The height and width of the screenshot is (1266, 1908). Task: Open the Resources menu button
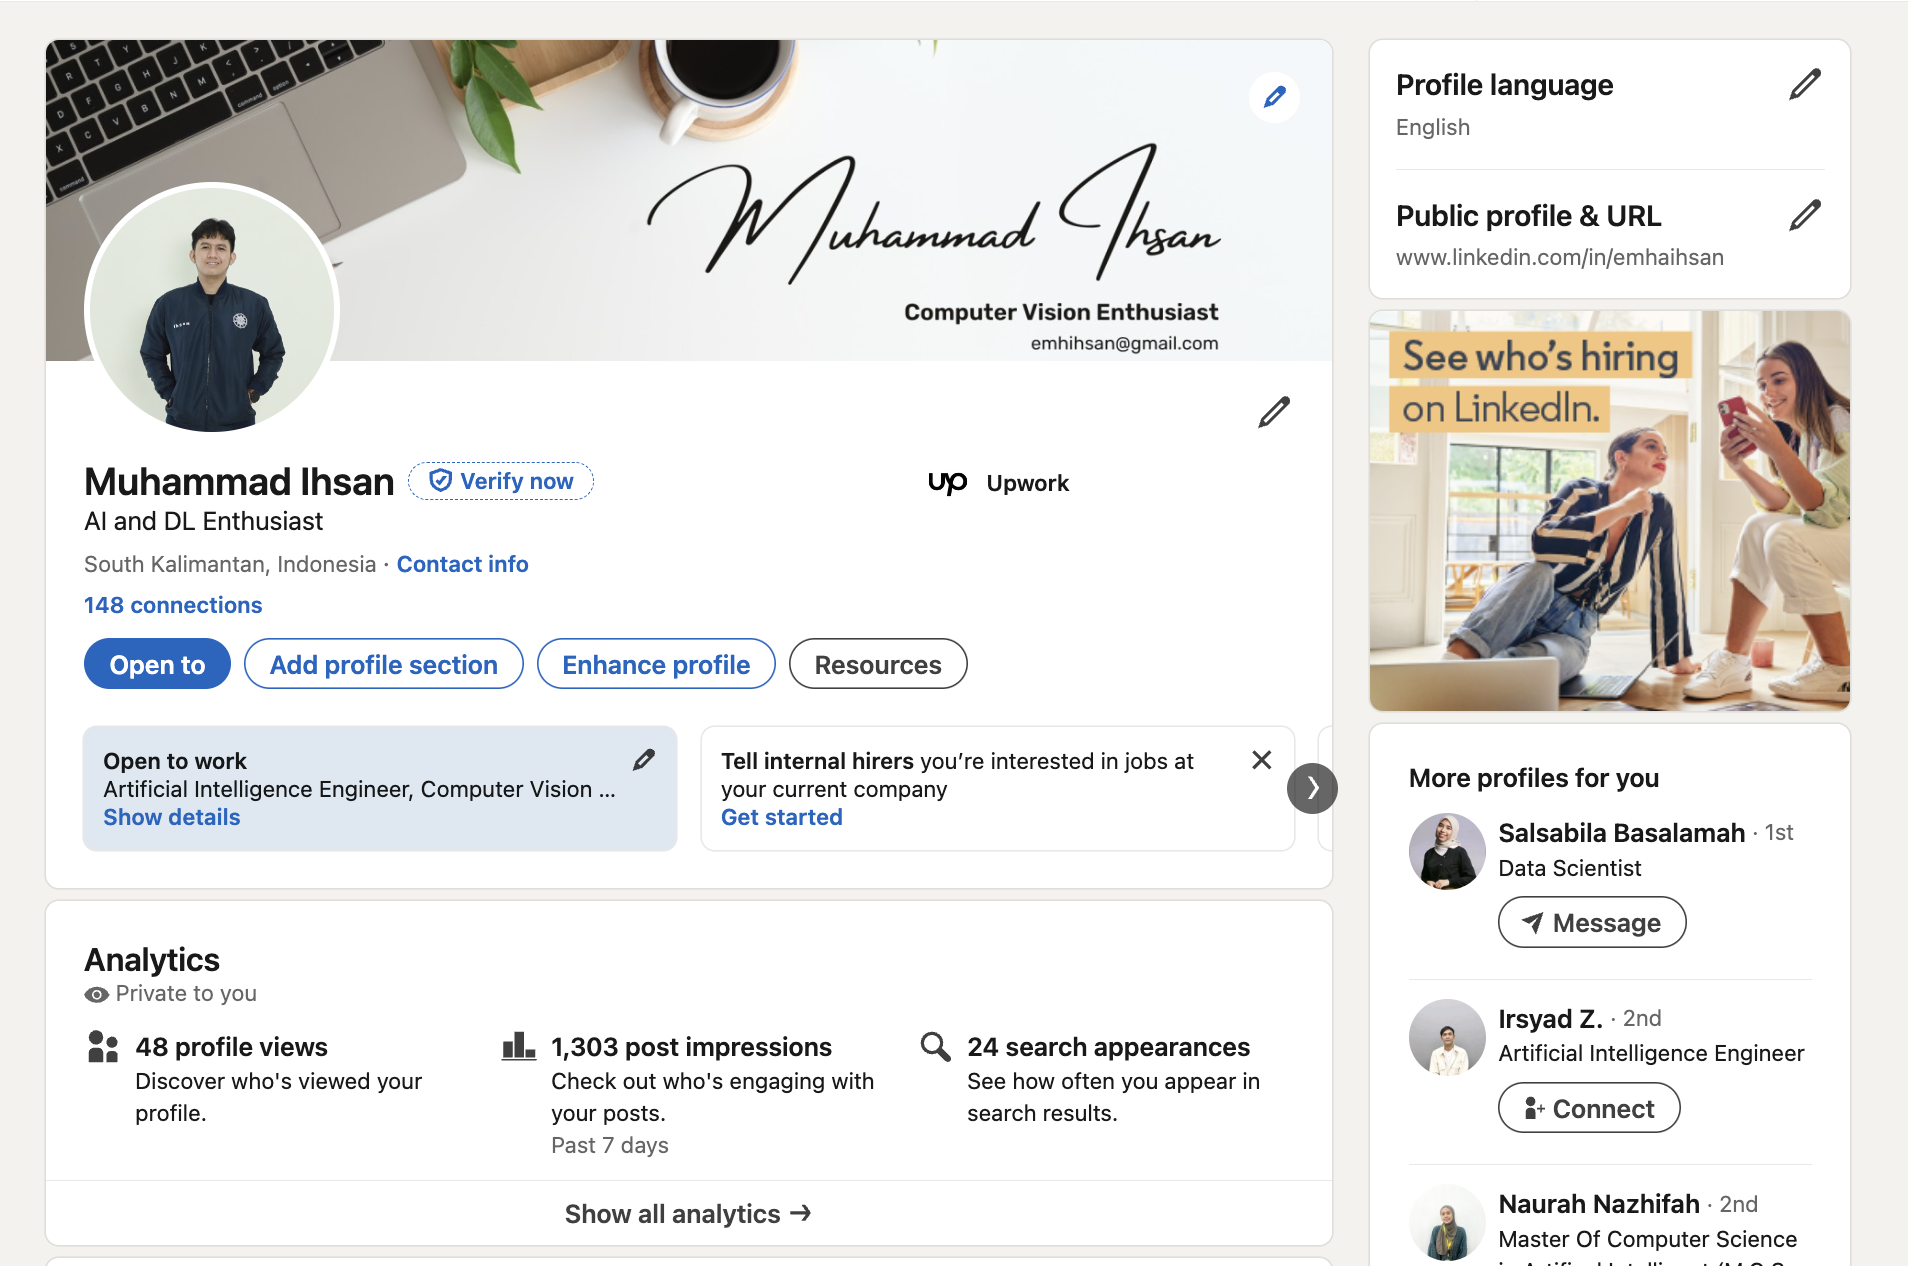point(878,664)
